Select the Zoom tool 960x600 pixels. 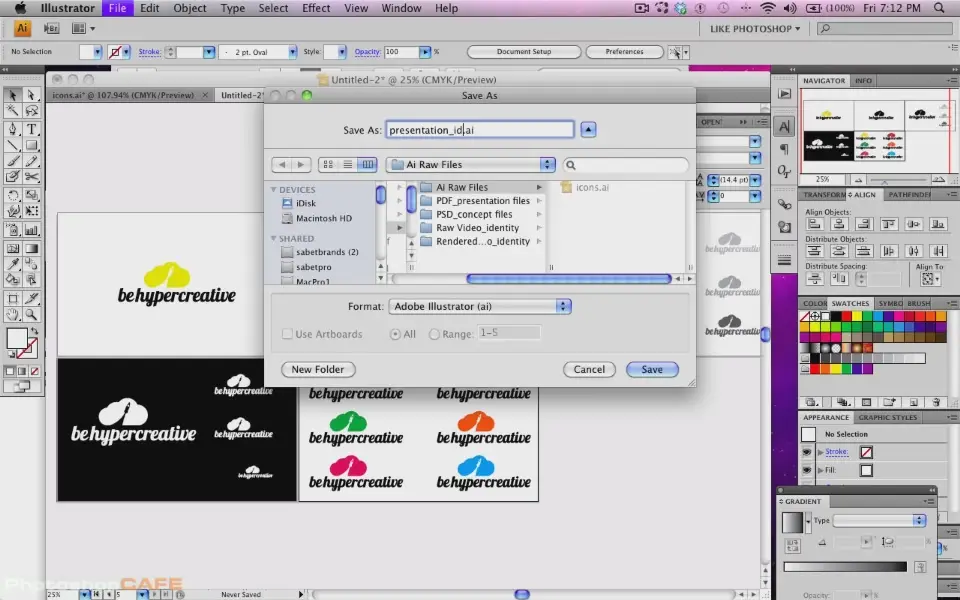click(31, 315)
